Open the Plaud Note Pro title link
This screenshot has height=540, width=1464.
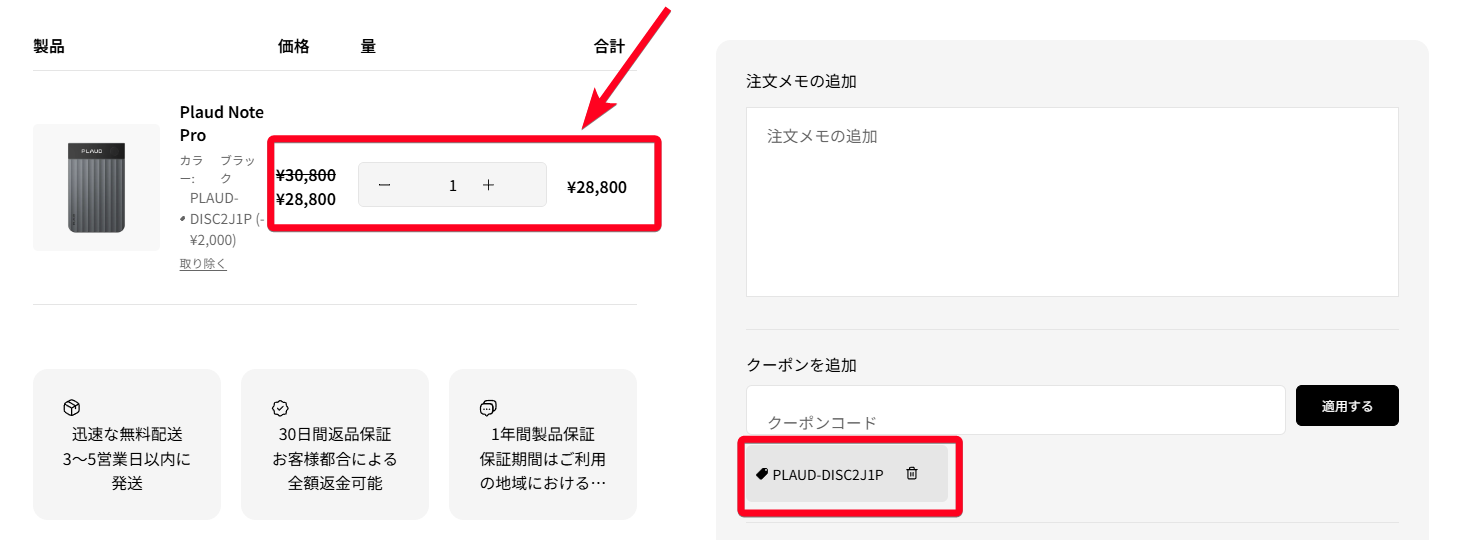221,123
